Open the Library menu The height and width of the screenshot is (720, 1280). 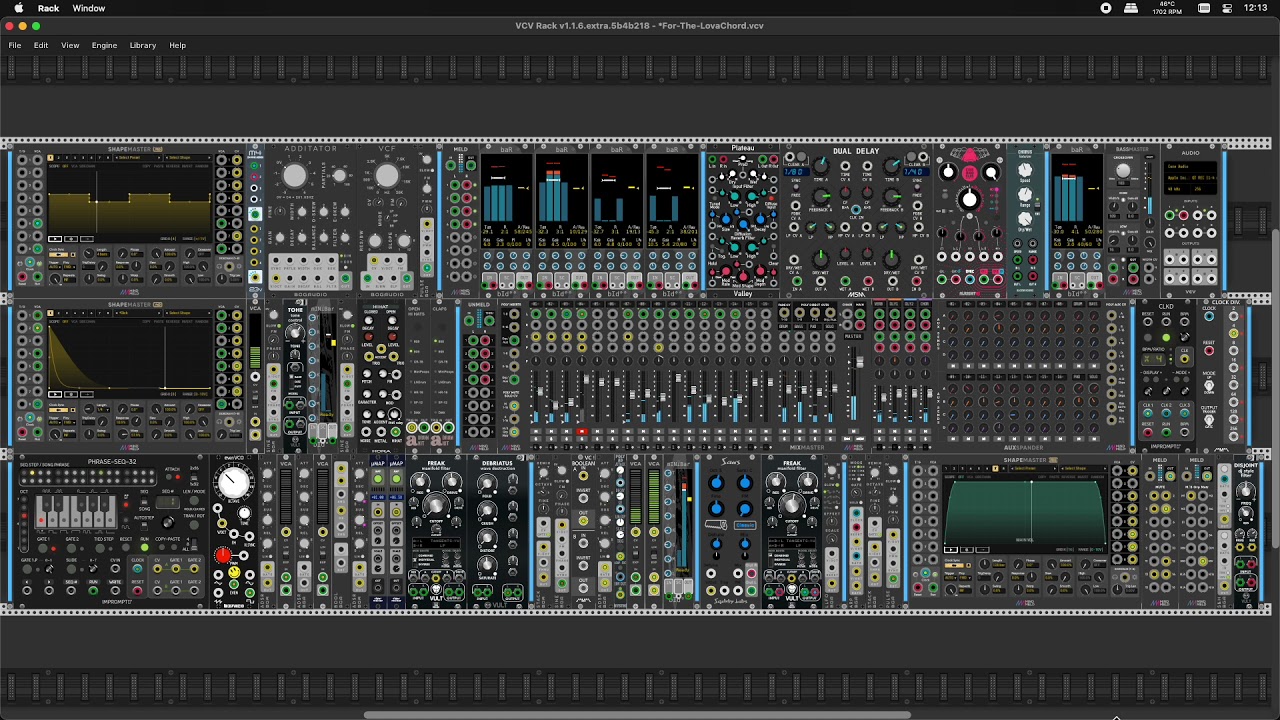click(143, 45)
